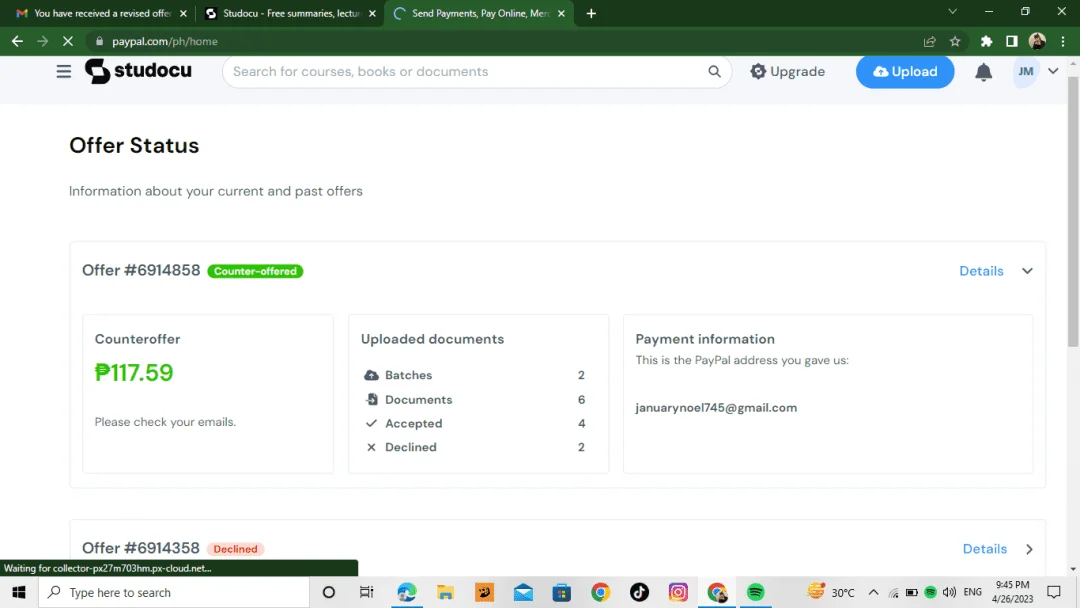View site info lock icon
The image size is (1080, 608).
tap(99, 41)
